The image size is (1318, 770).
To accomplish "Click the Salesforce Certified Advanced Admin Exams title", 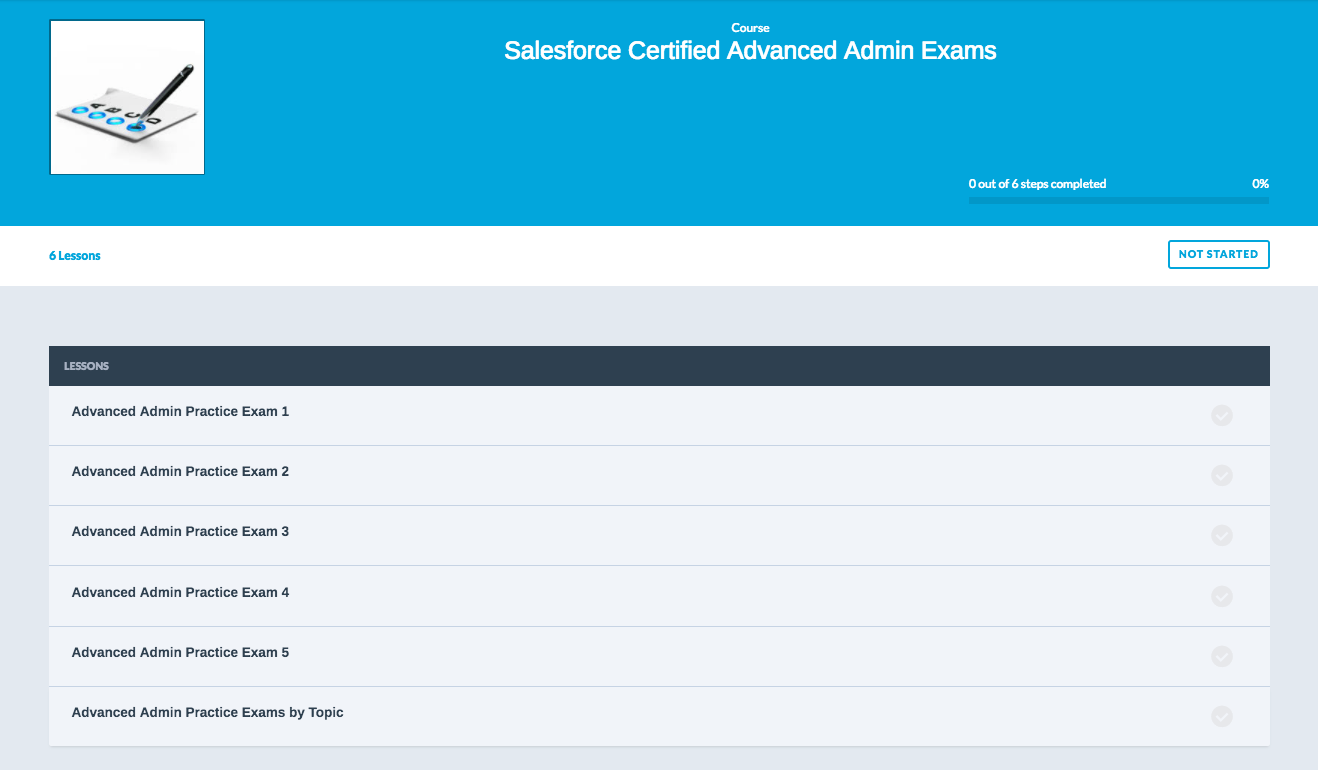I will coord(750,51).
